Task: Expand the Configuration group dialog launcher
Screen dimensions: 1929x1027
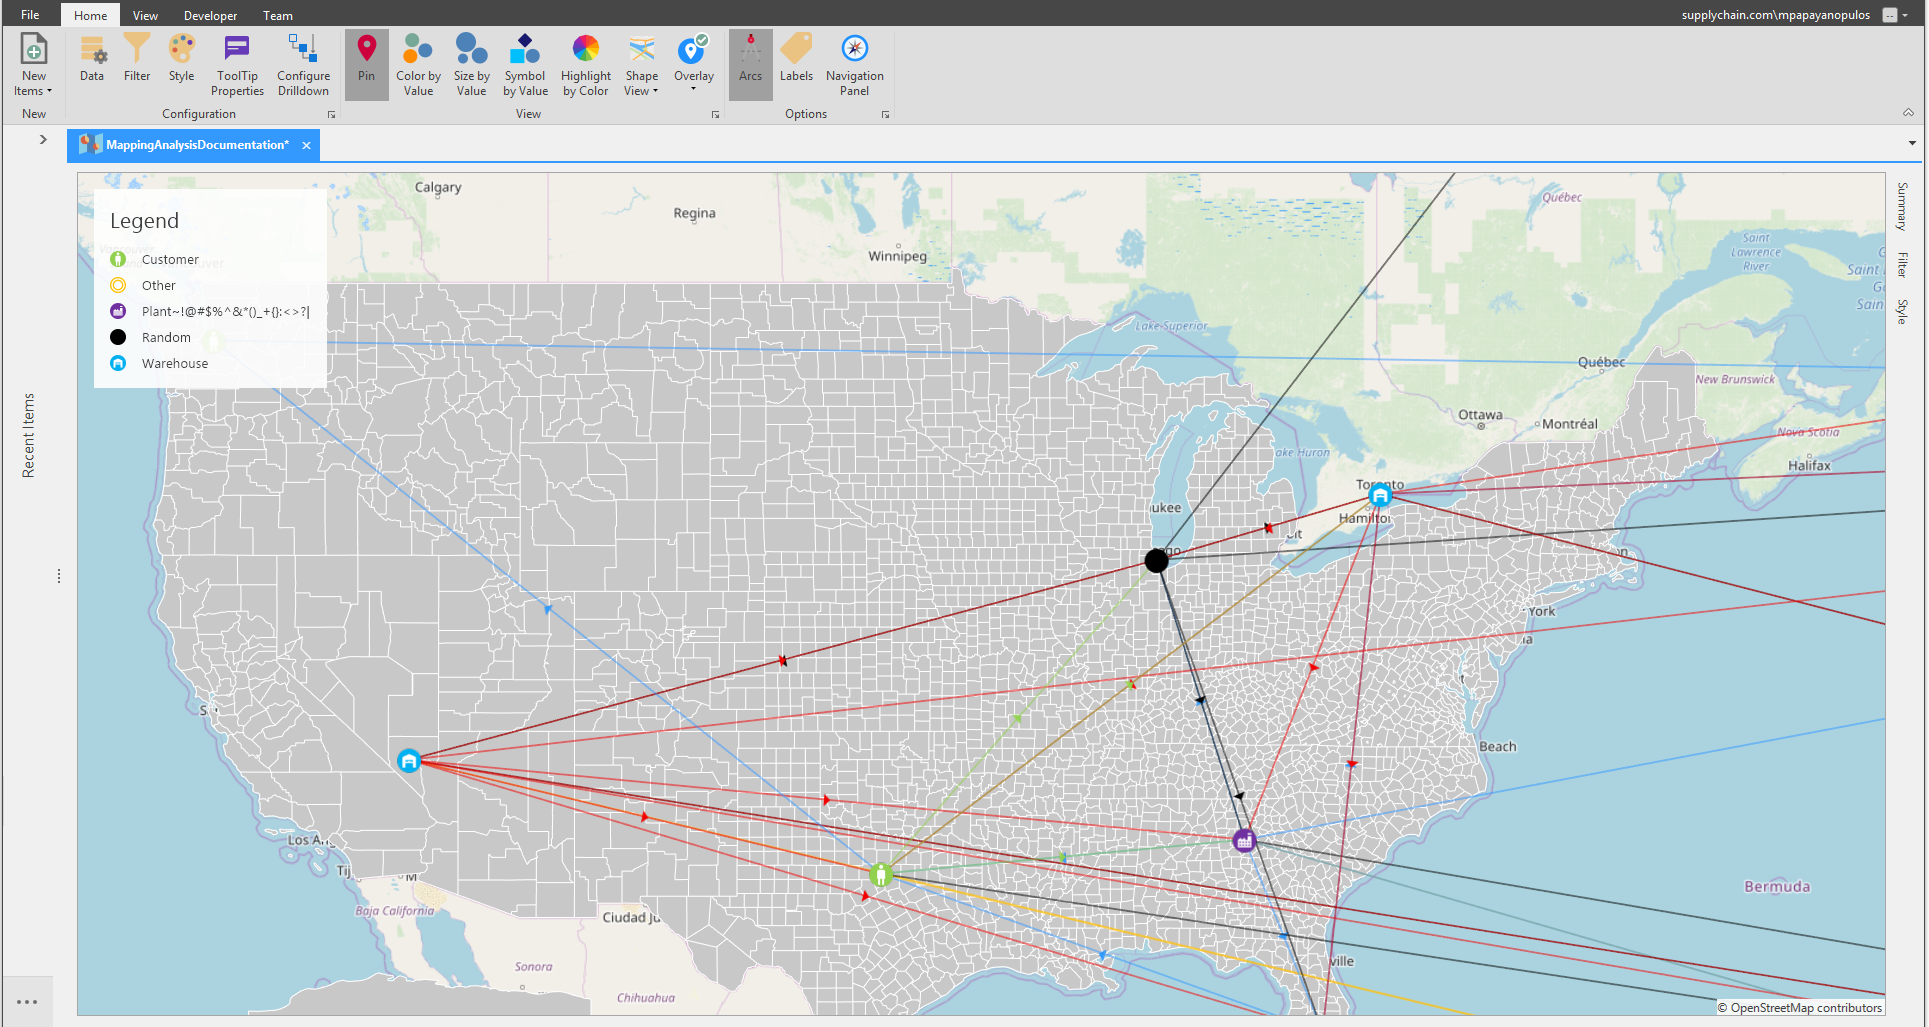Action: click(331, 115)
